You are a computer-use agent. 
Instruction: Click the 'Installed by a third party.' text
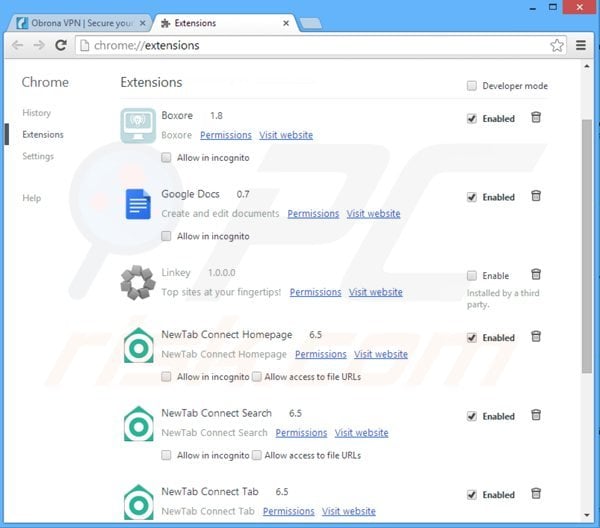(x=503, y=299)
